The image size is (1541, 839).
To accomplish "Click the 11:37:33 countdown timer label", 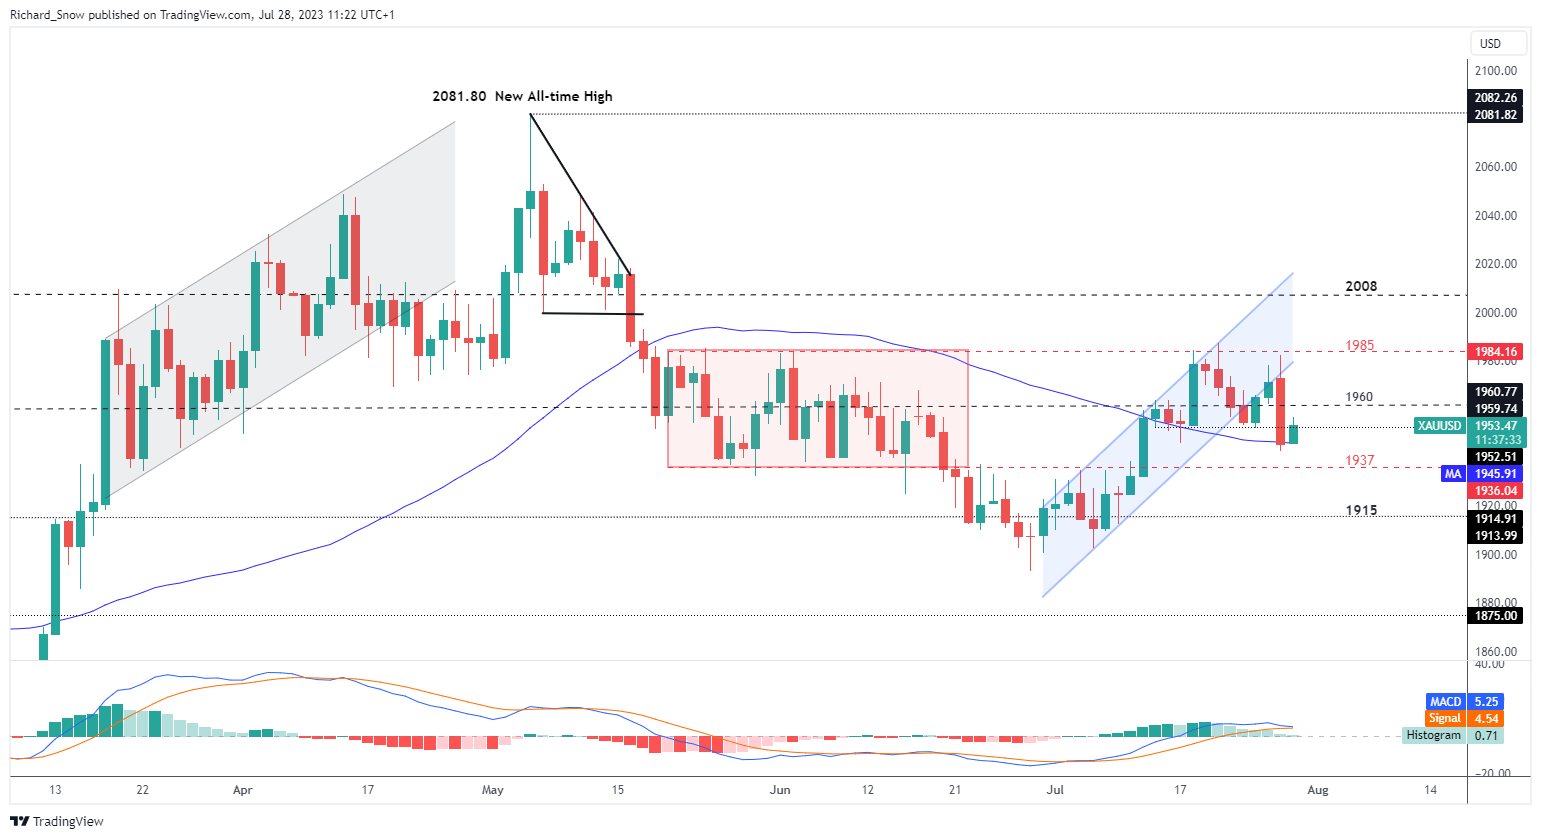I will point(1496,440).
